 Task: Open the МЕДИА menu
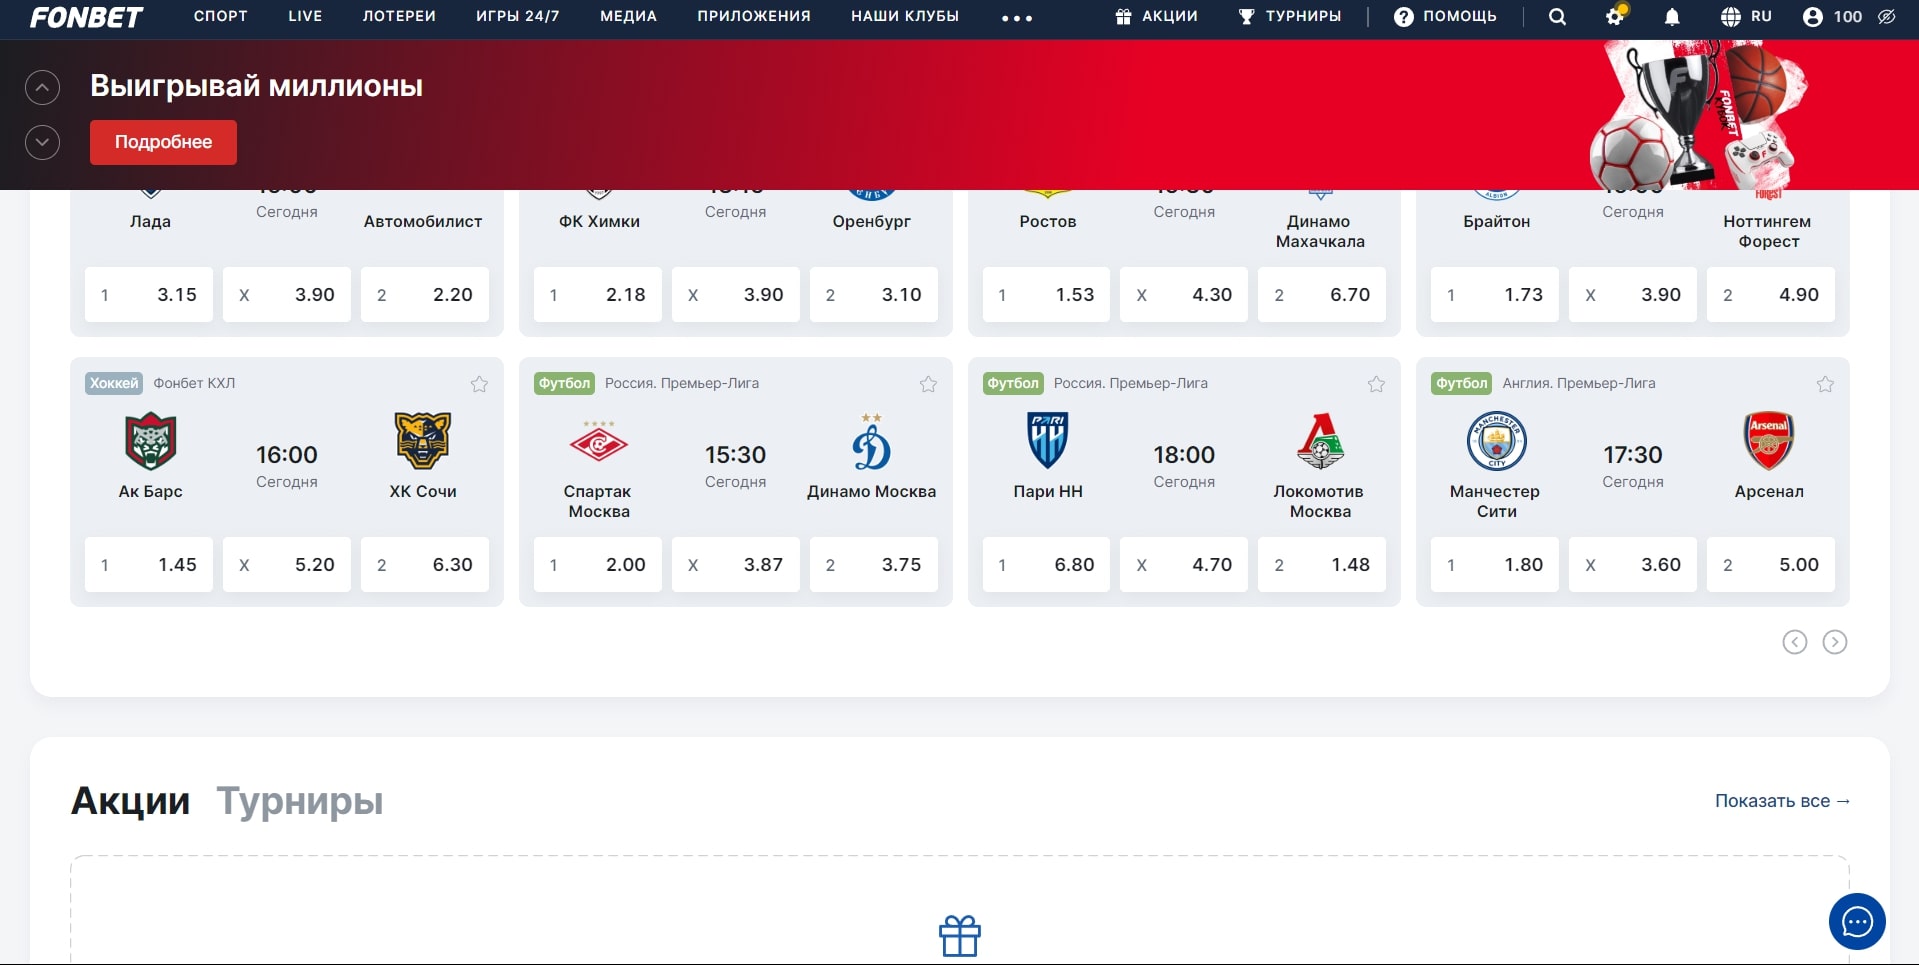tap(628, 16)
